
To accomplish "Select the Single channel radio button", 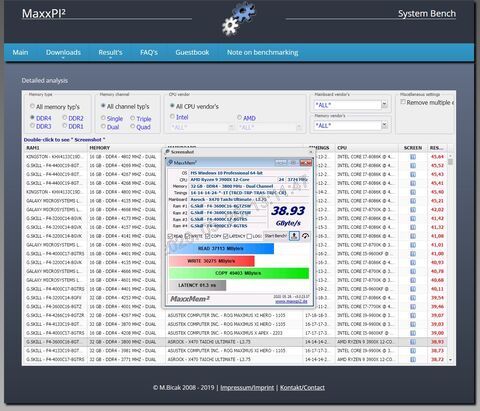I will 103,118.
